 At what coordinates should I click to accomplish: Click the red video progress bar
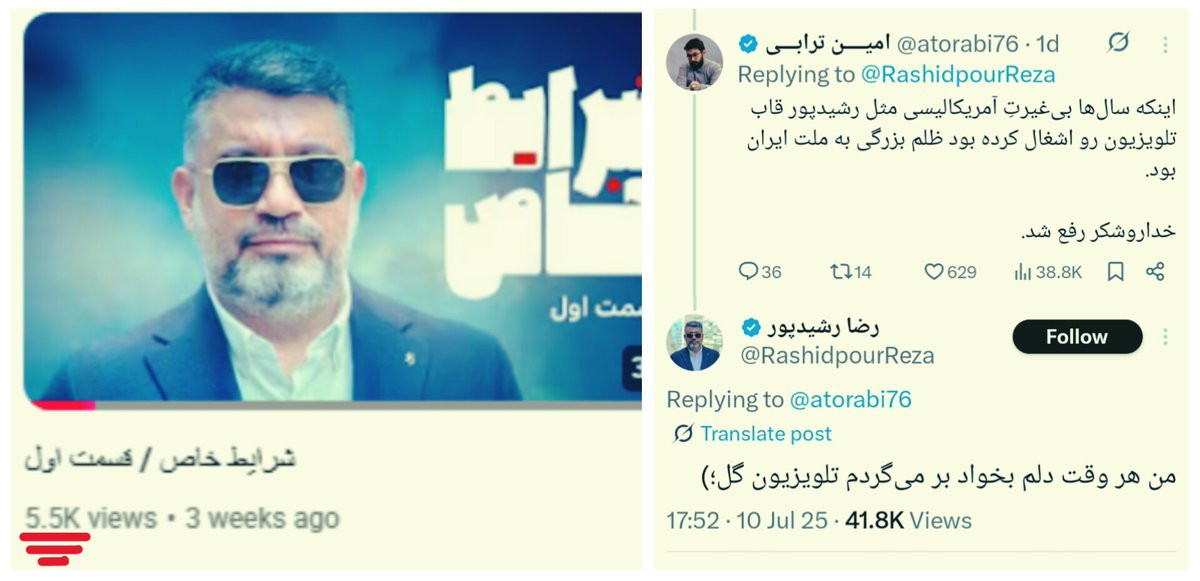(60, 405)
